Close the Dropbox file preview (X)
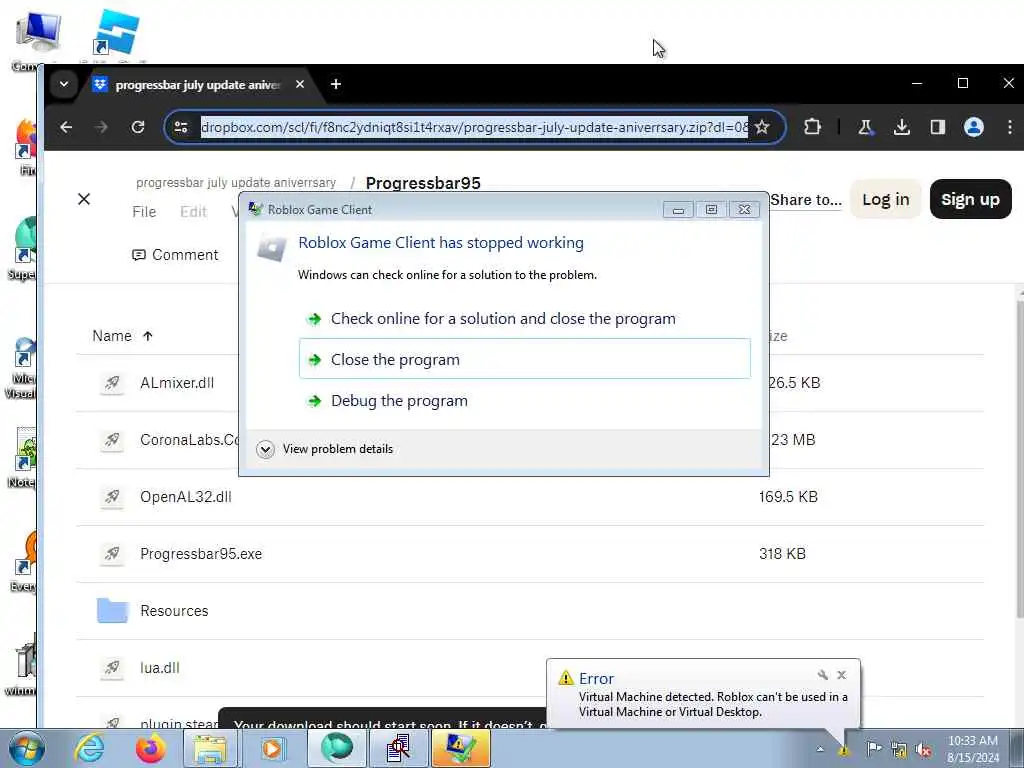 coord(84,199)
